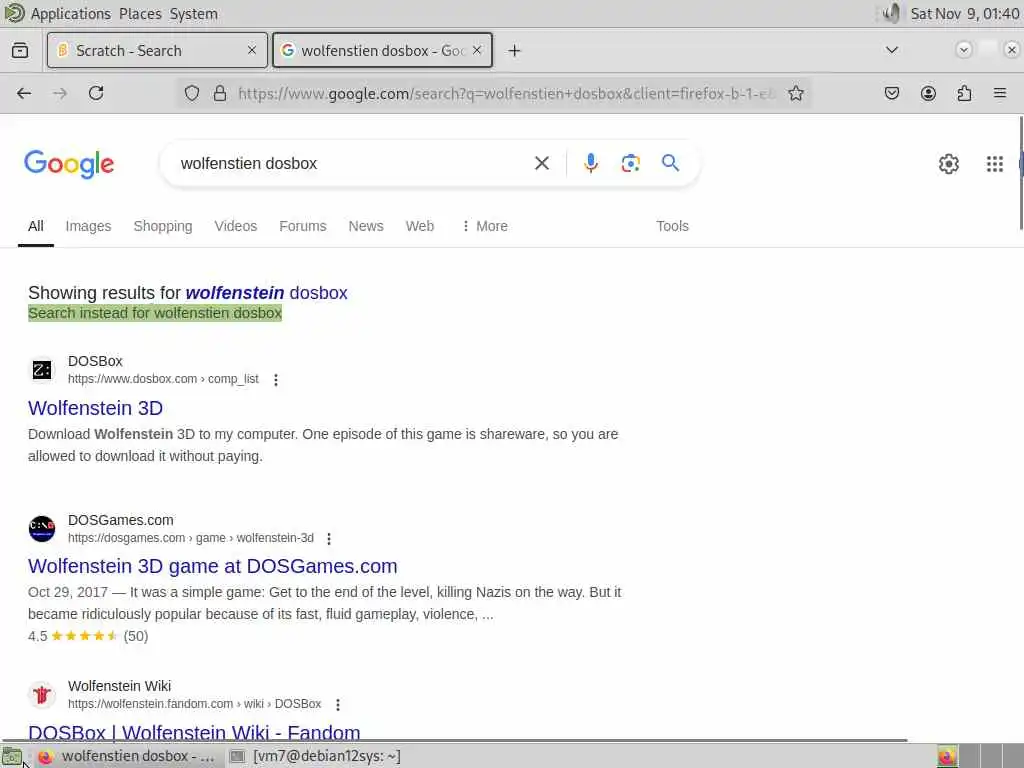Open the Firefox tracking protection shield
Screen dimensions: 1024x768
191,93
